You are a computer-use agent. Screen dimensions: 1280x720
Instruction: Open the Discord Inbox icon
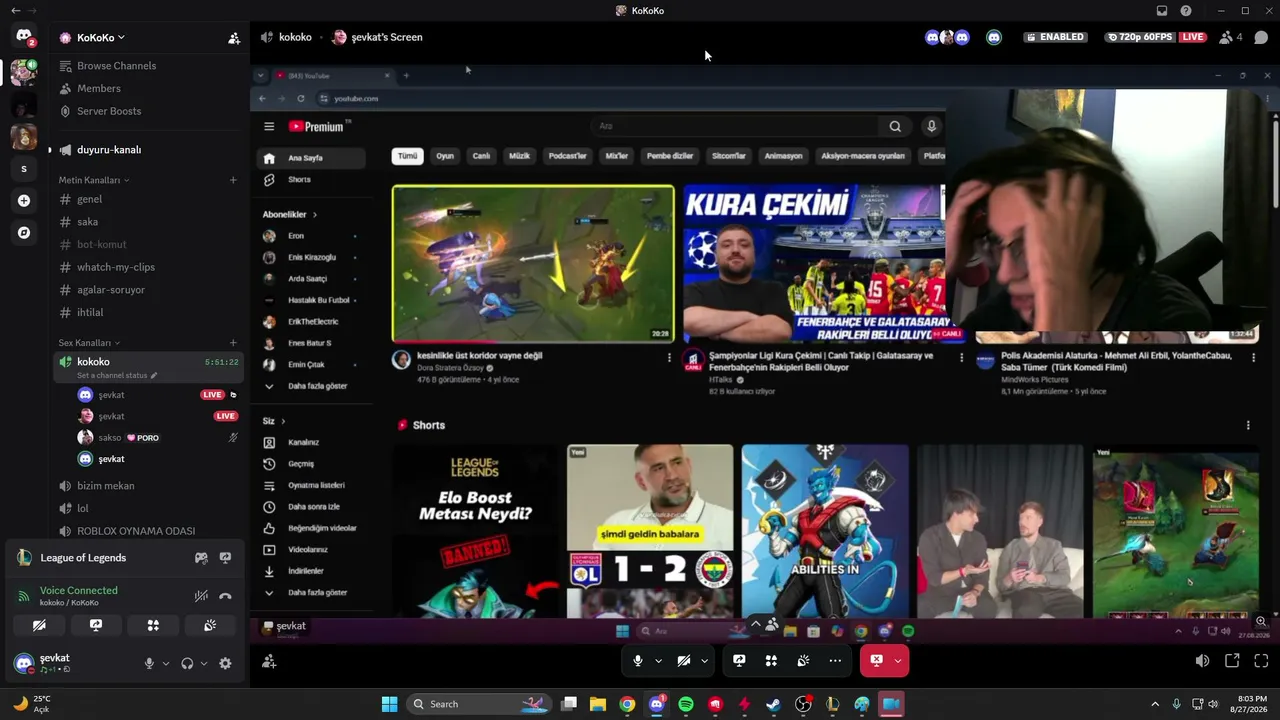(1162, 11)
